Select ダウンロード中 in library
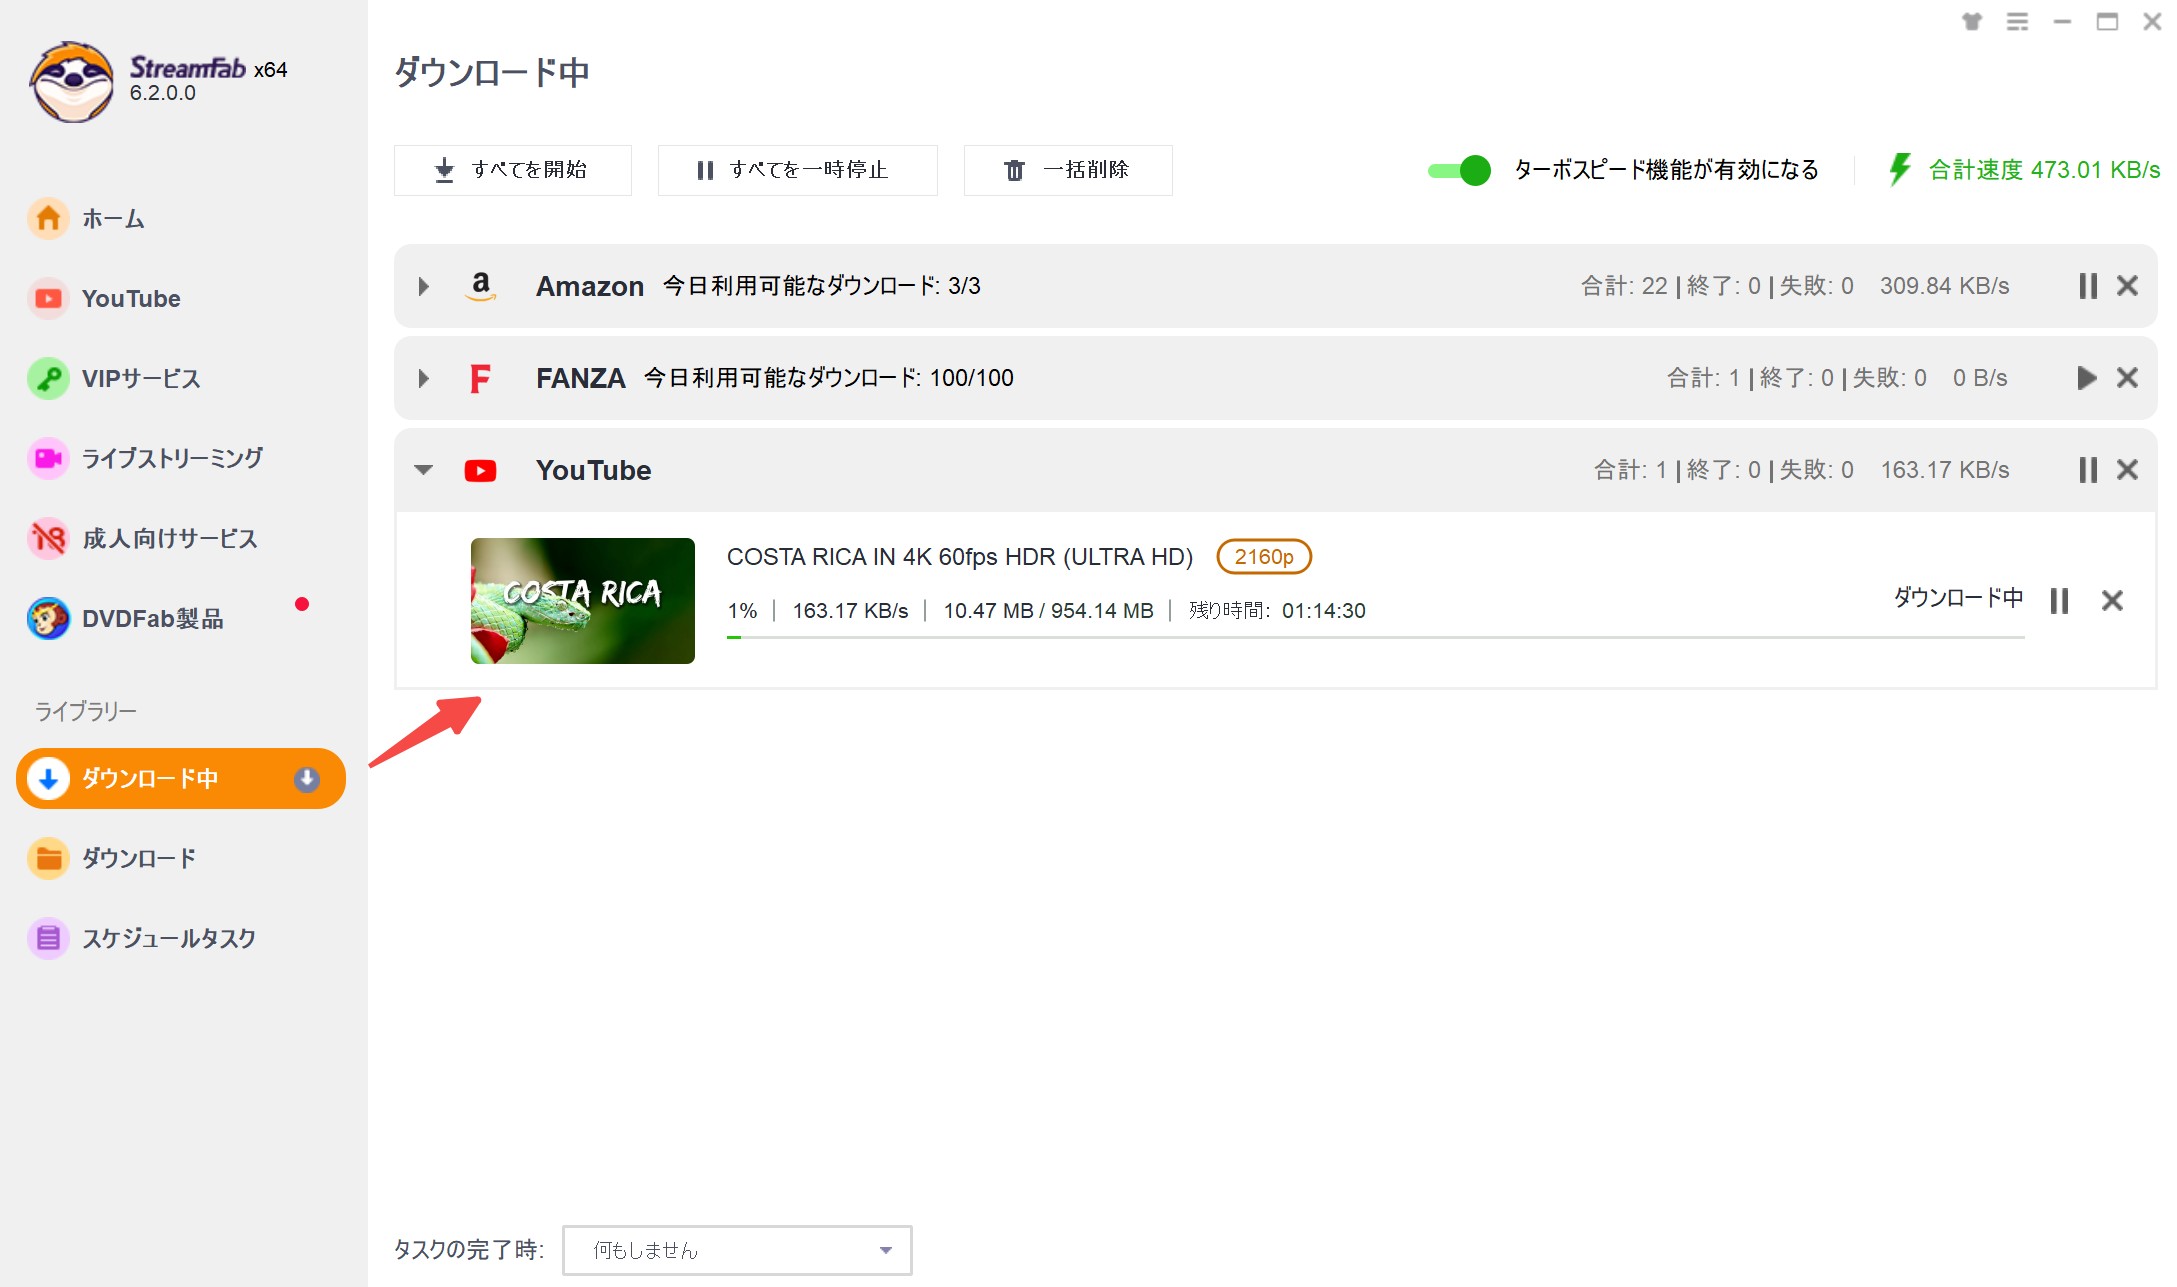The image size is (2177, 1287). point(181,778)
